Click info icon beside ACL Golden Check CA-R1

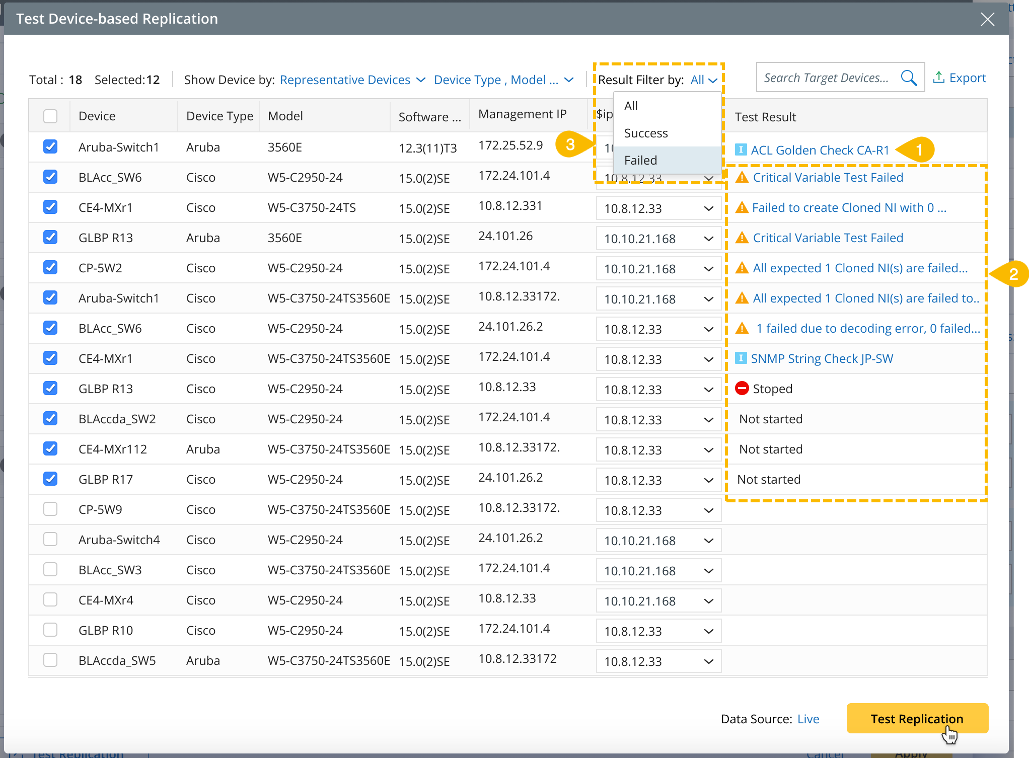click(741, 150)
